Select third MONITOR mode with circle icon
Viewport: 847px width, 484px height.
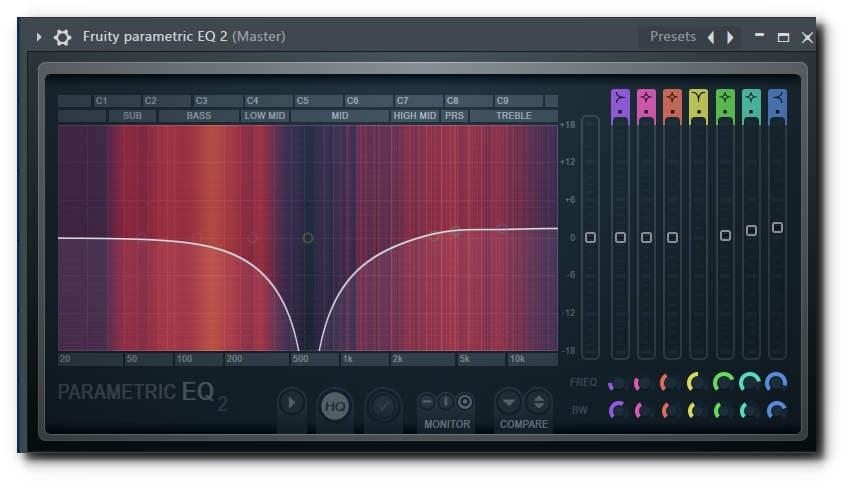coord(465,402)
